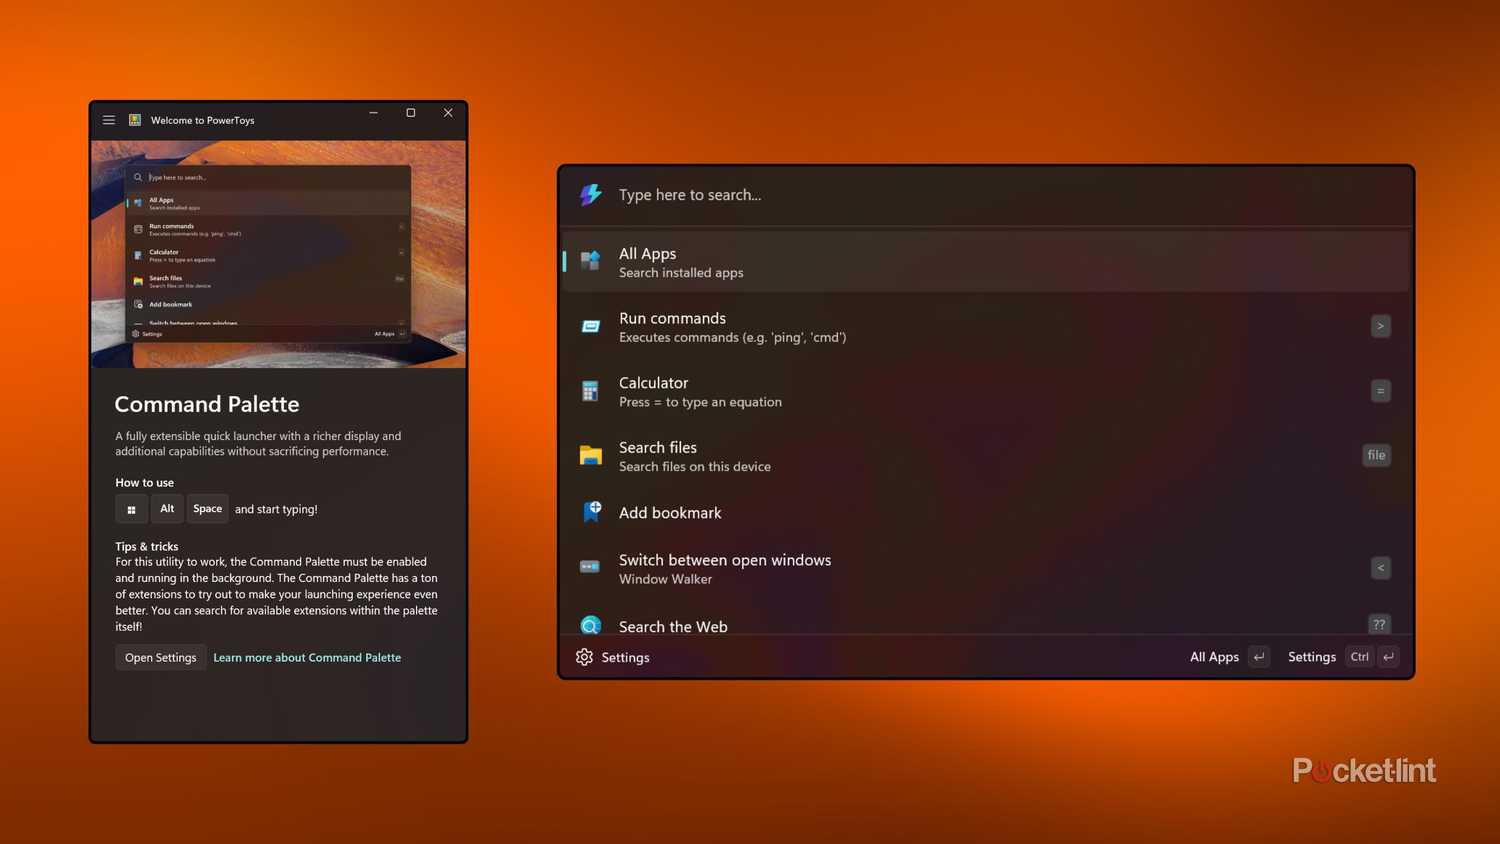Minimize the PowerToys window
This screenshot has height=844, width=1500.
point(373,113)
